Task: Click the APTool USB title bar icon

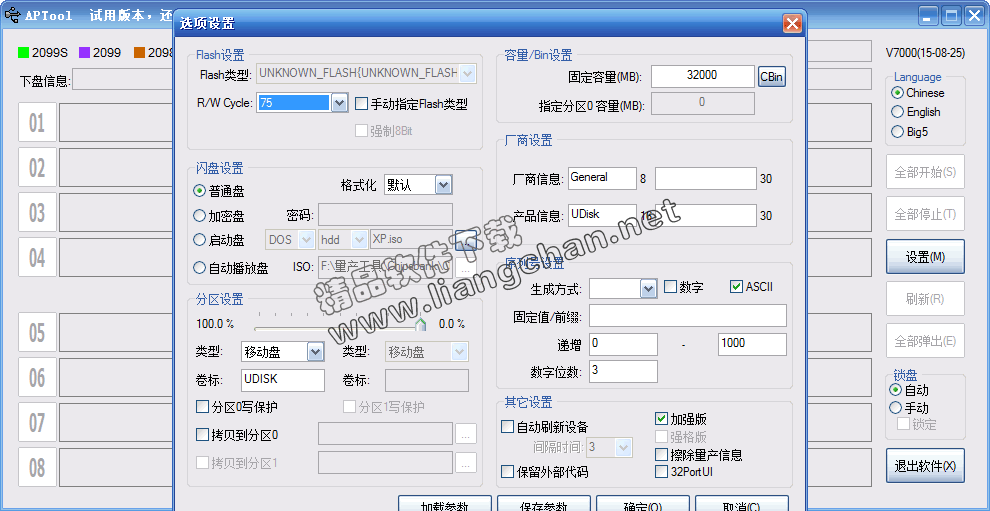Action: (11, 16)
